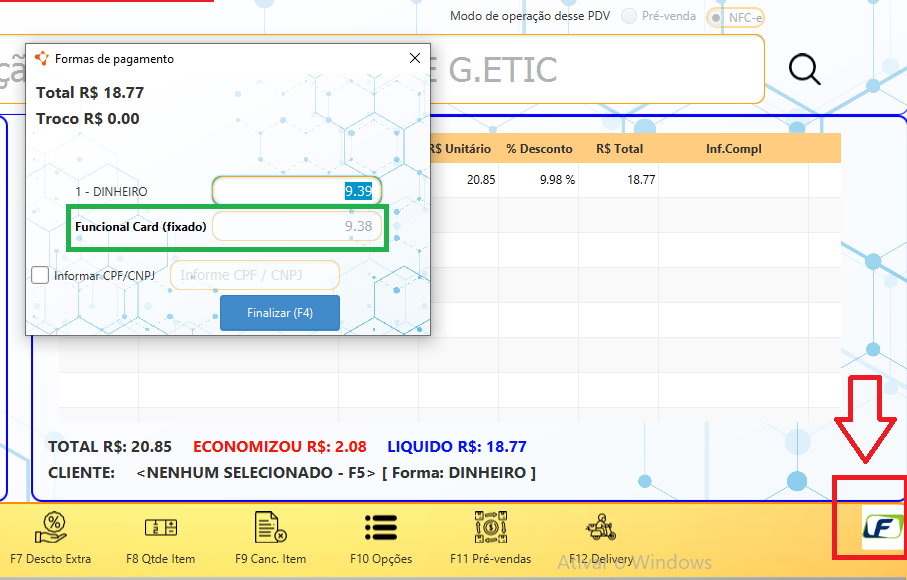Close the Formas de pagamento dialog
The image size is (907, 580).
pyautogui.click(x=415, y=58)
